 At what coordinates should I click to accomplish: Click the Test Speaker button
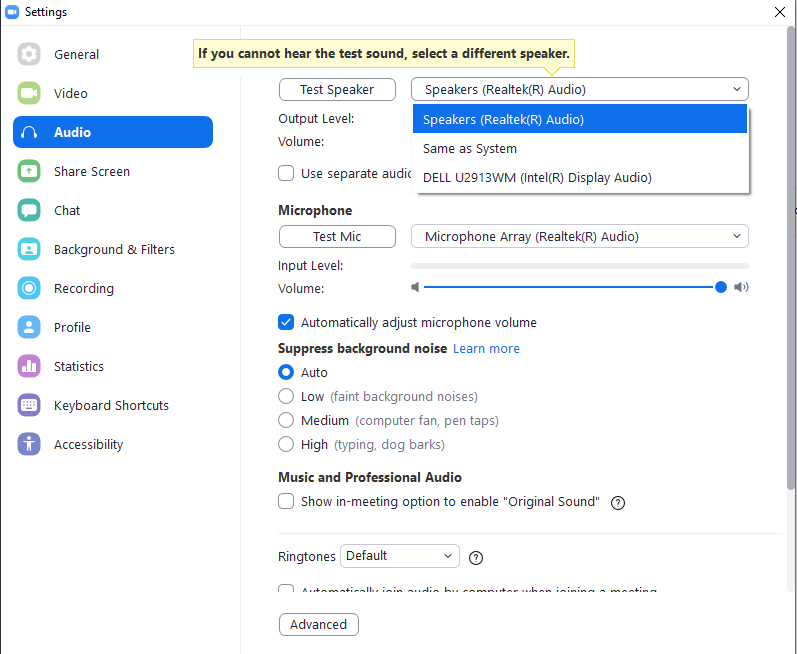[x=337, y=89]
